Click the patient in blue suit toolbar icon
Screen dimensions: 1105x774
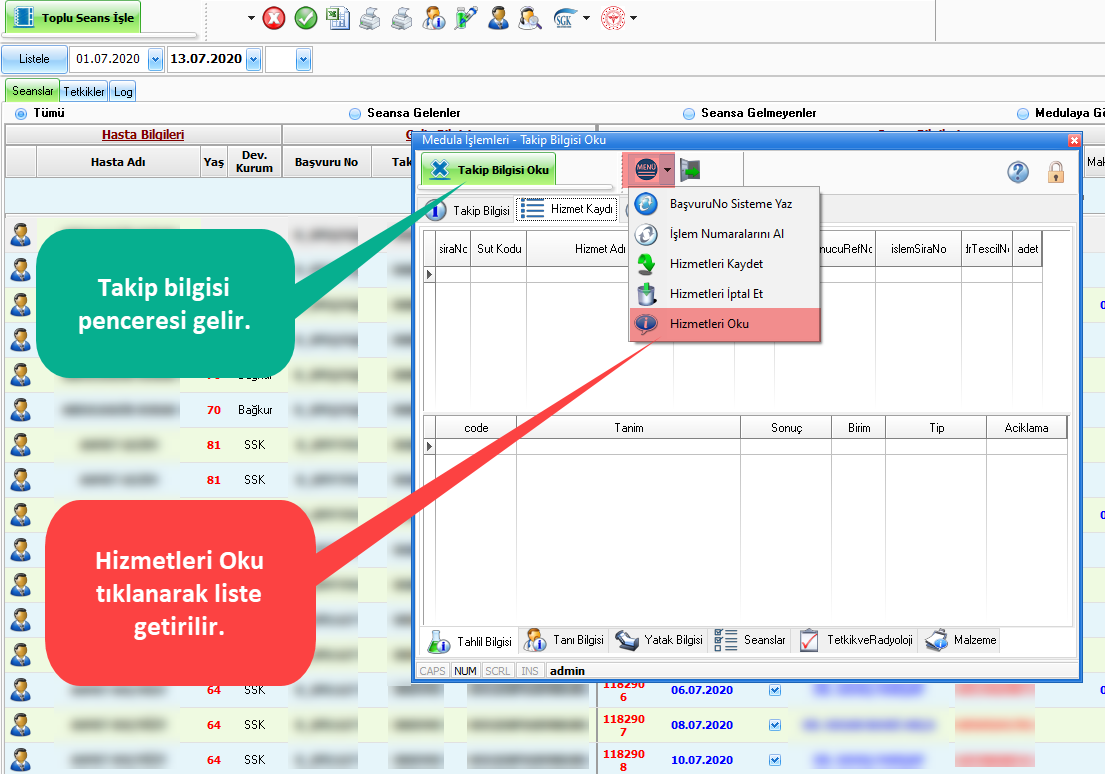[x=498, y=18]
